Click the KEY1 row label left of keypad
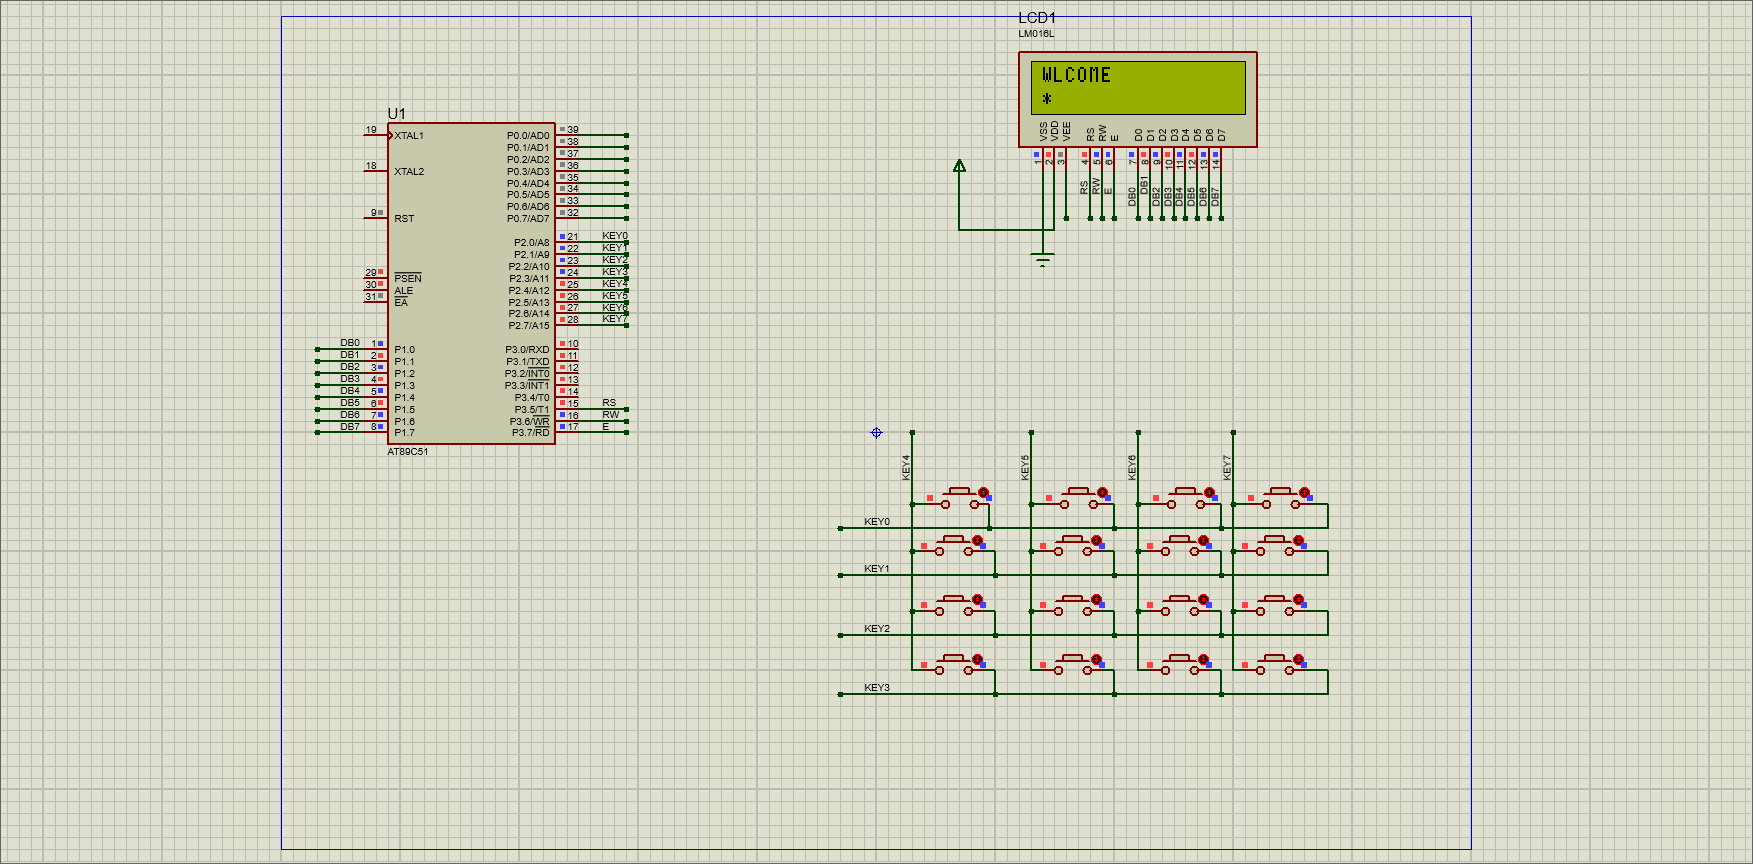The height and width of the screenshot is (864, 1753). 877,569
